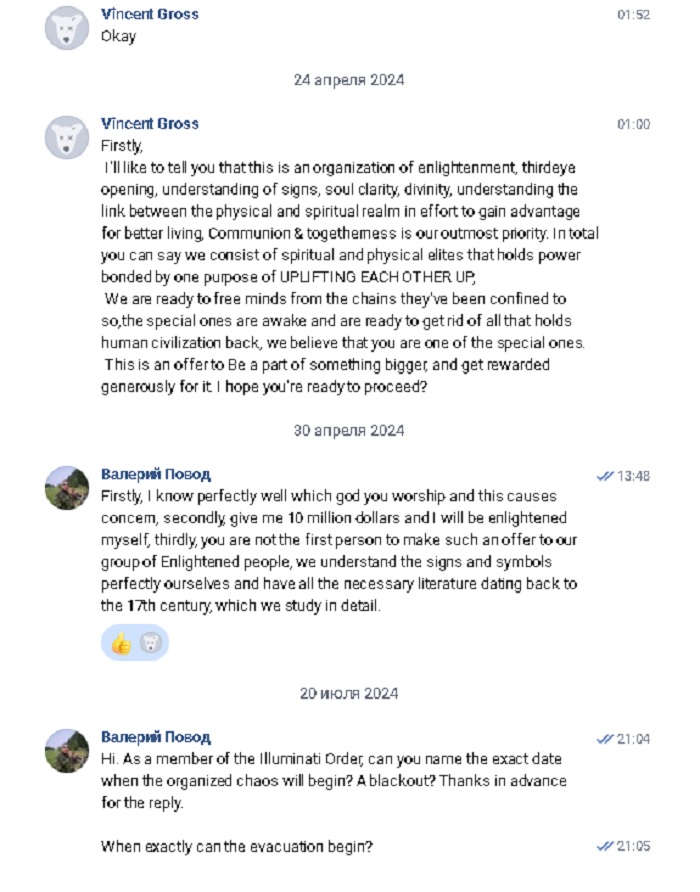700x892 pixels.
Task: Click the 01:52 message timestamp
Action: pos(633,15)
